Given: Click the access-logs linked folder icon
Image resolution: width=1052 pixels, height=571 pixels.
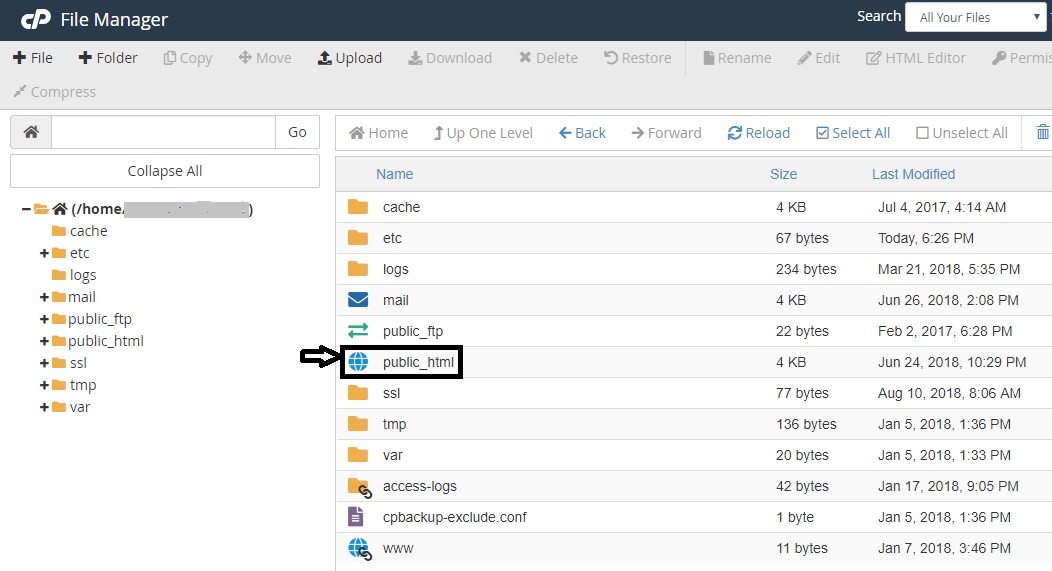Looking at the screenshot, I should pyautogui.click(x=358, y=486).
